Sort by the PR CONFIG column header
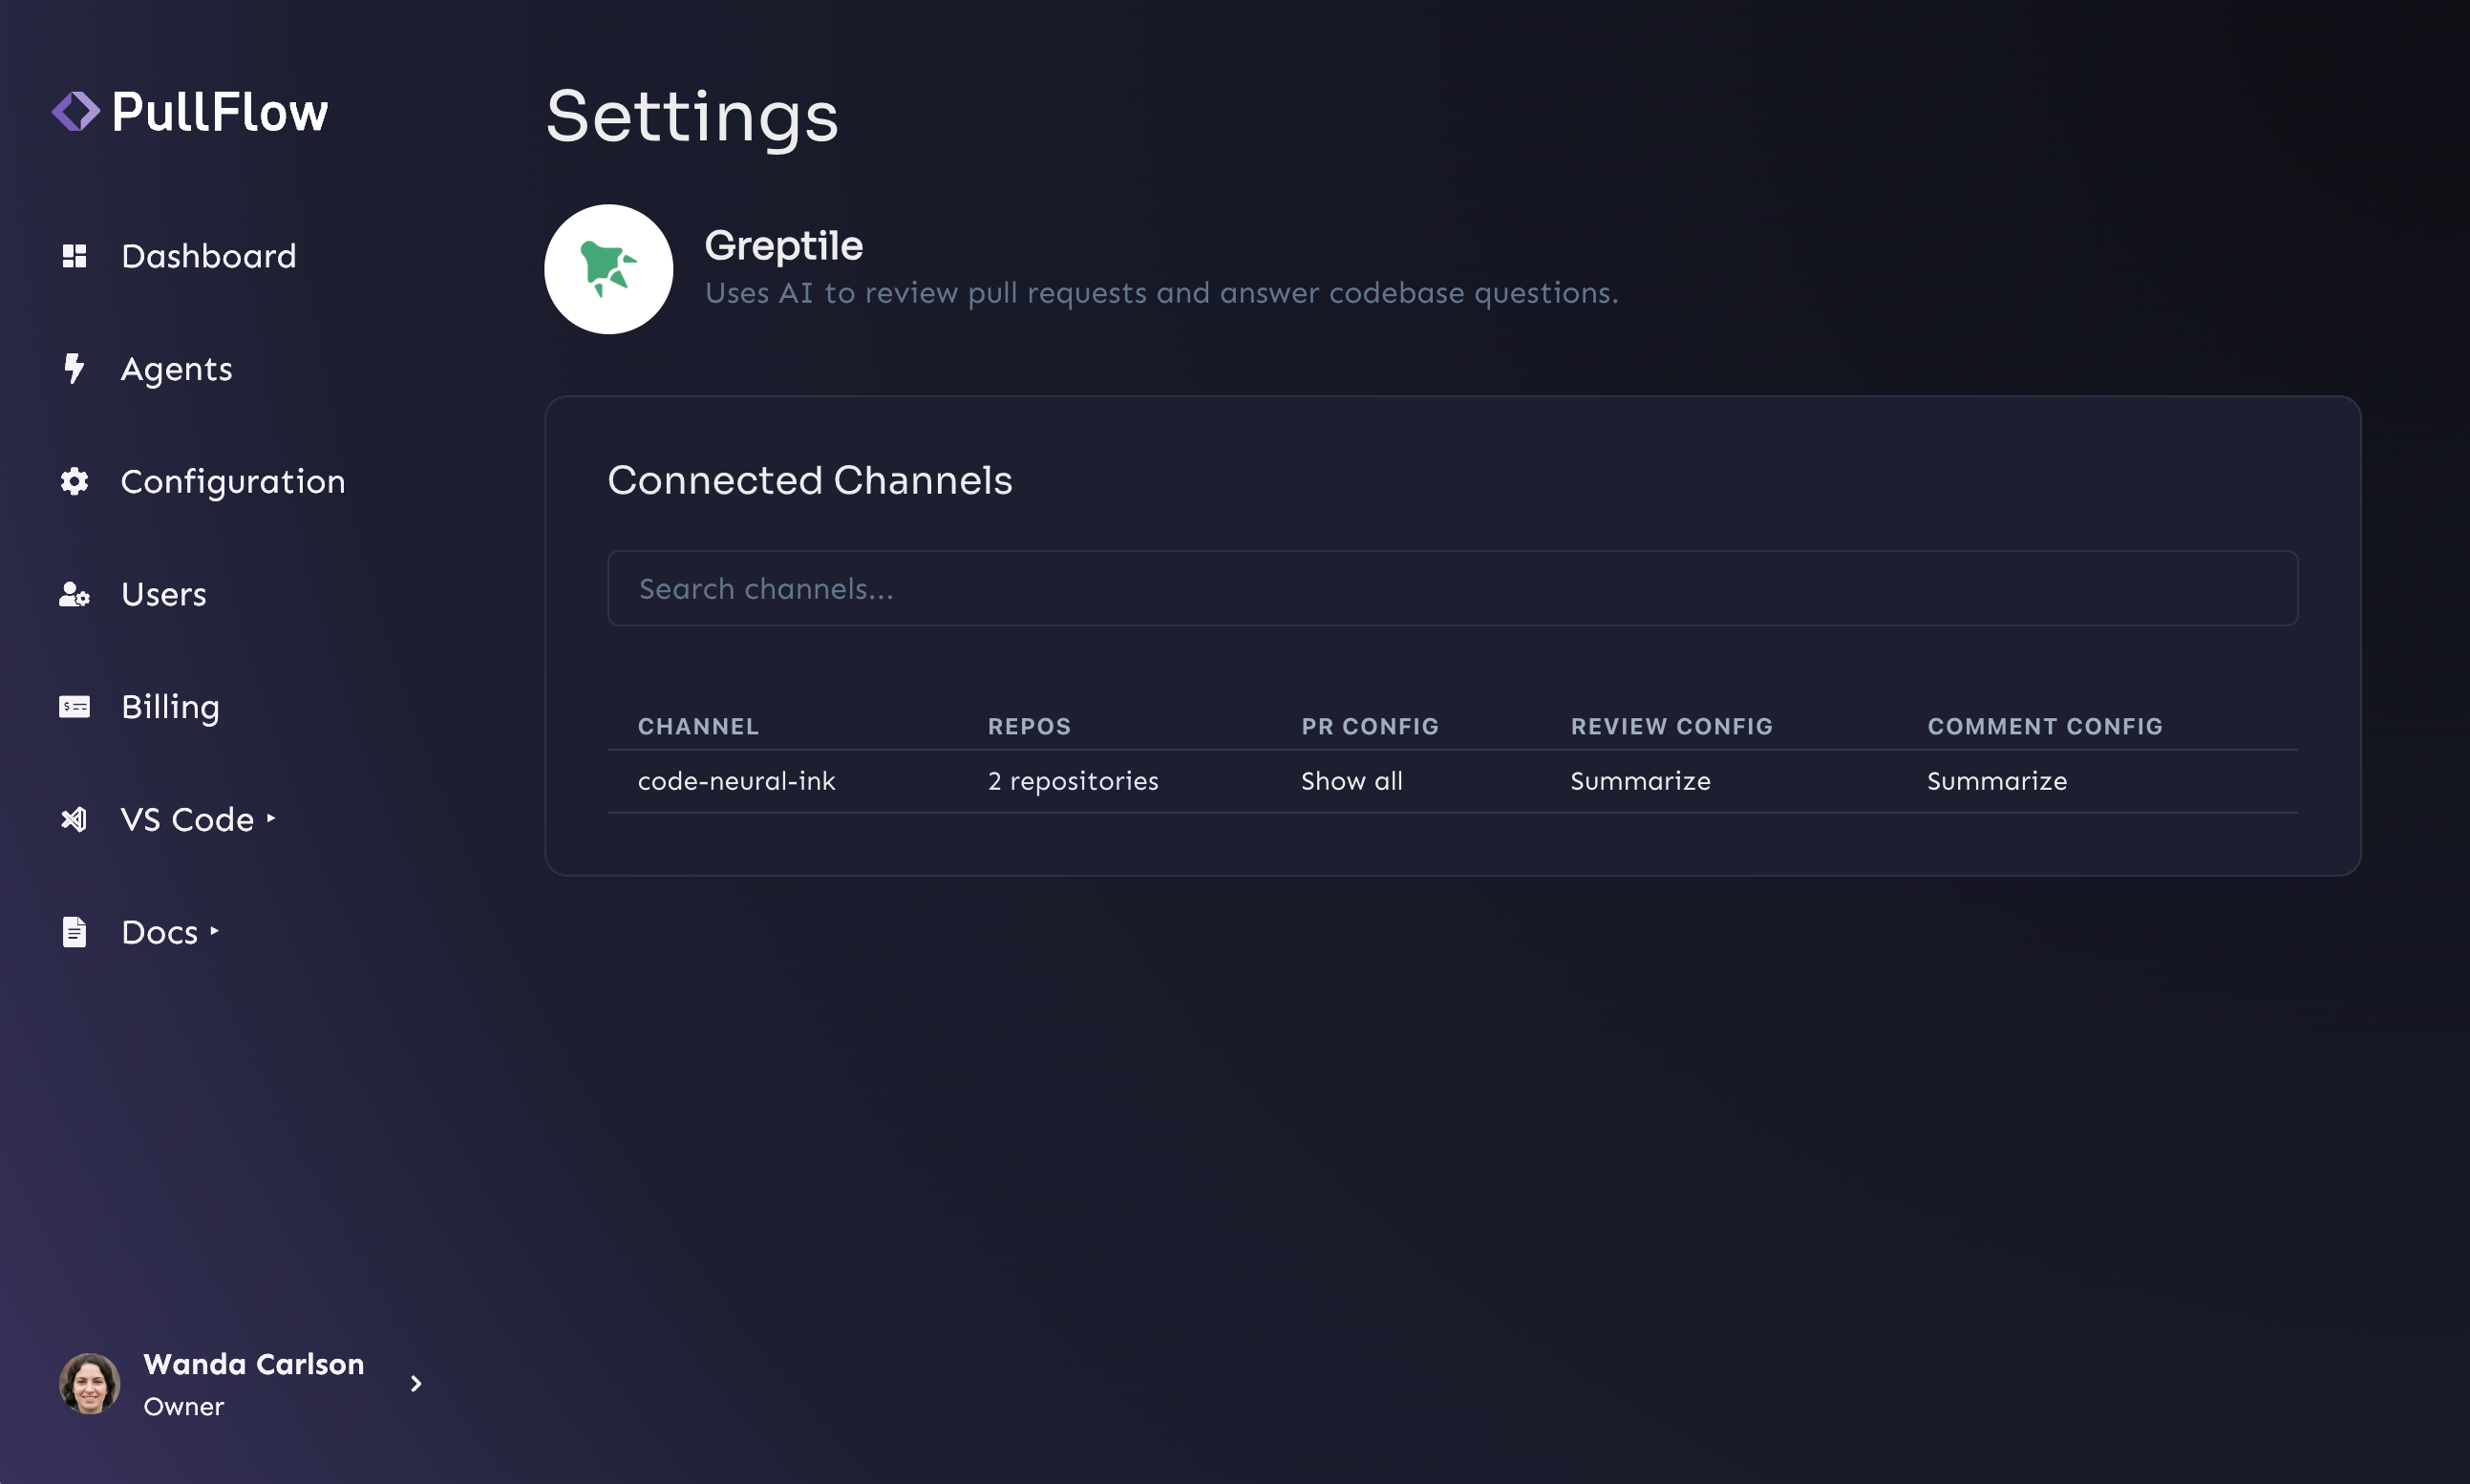2470x1484 pixels. click(x=1370, y=726)
